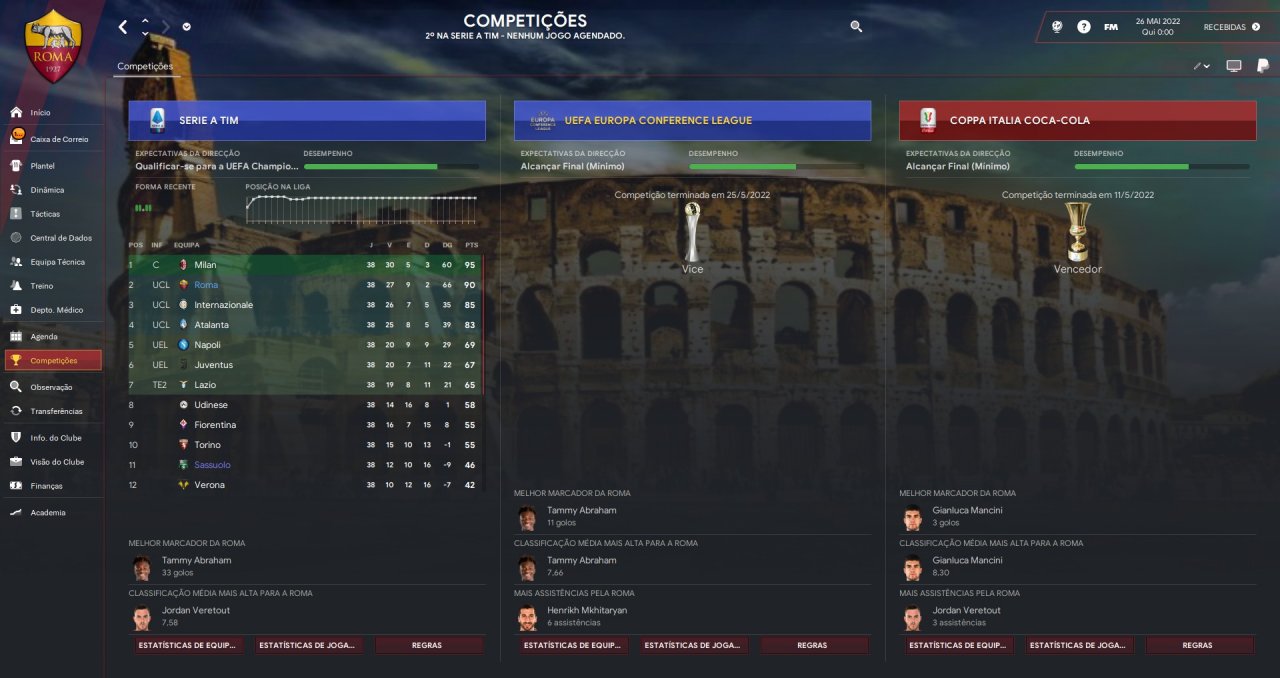The height and width of the screenshot is (678, 1280).
Task: Click the Serie A Desempenho progress bar
Action: pos(391,167)
